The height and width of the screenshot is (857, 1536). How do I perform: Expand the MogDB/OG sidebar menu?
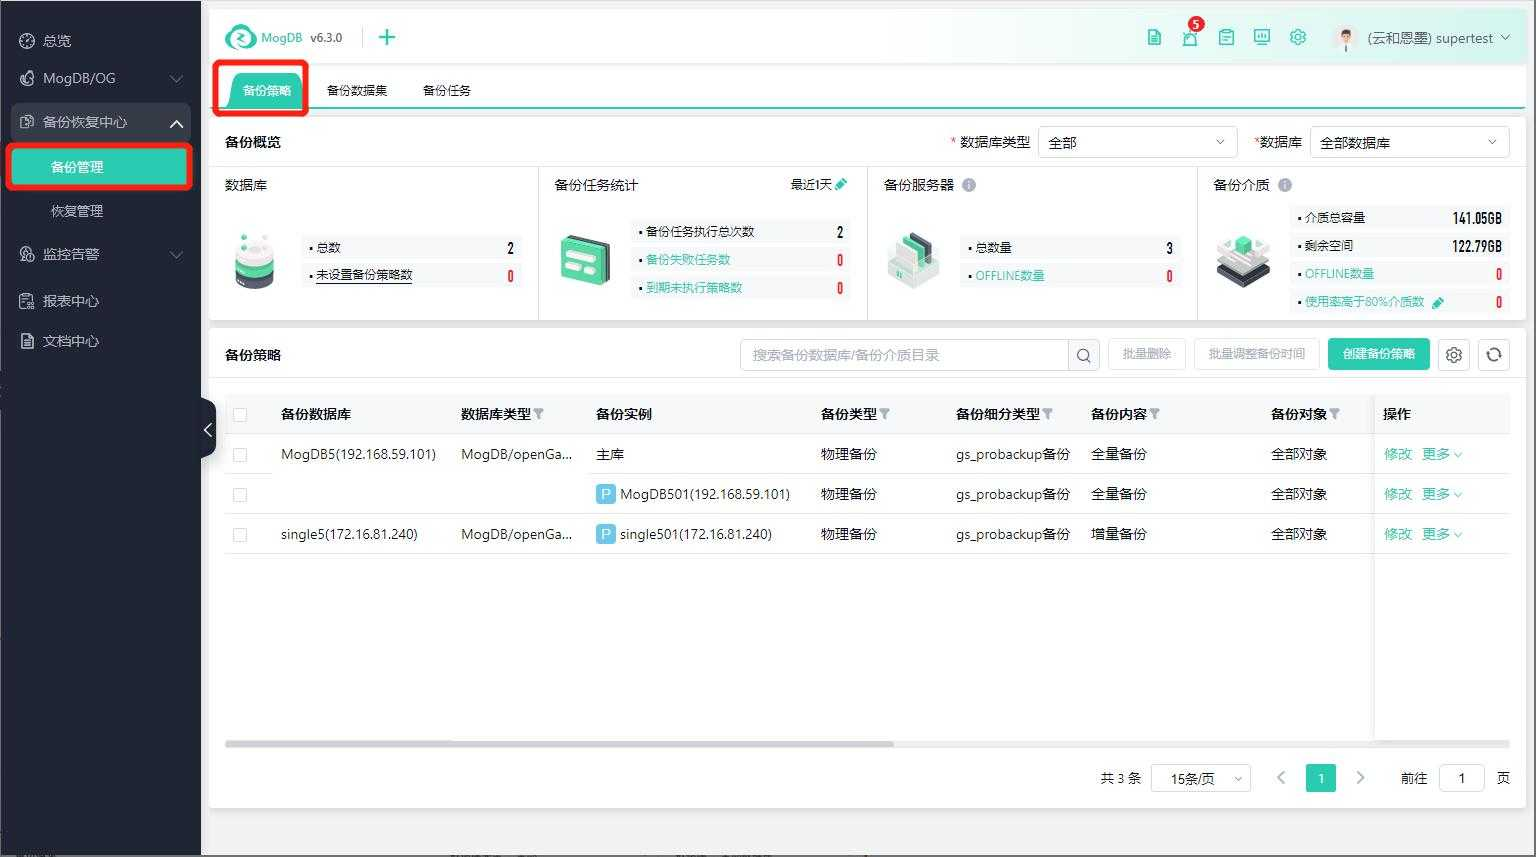pos(100,78)
